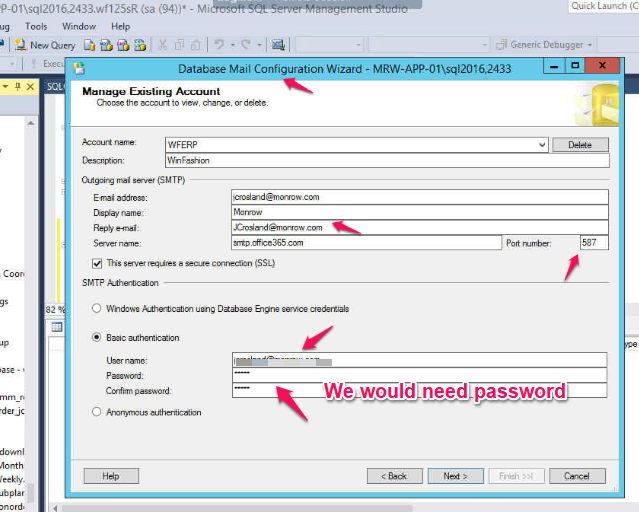Click the Next button in wizard

coord(456,476)
